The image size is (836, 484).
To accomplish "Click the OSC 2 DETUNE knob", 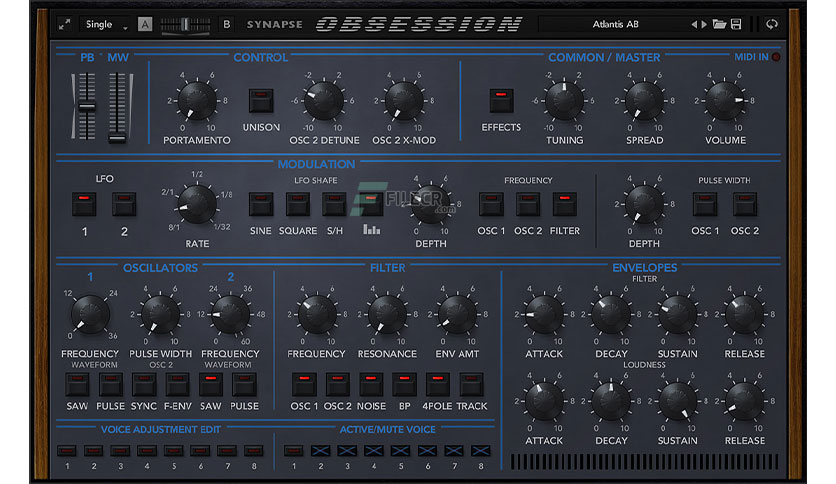I will [x=324, y=101].
